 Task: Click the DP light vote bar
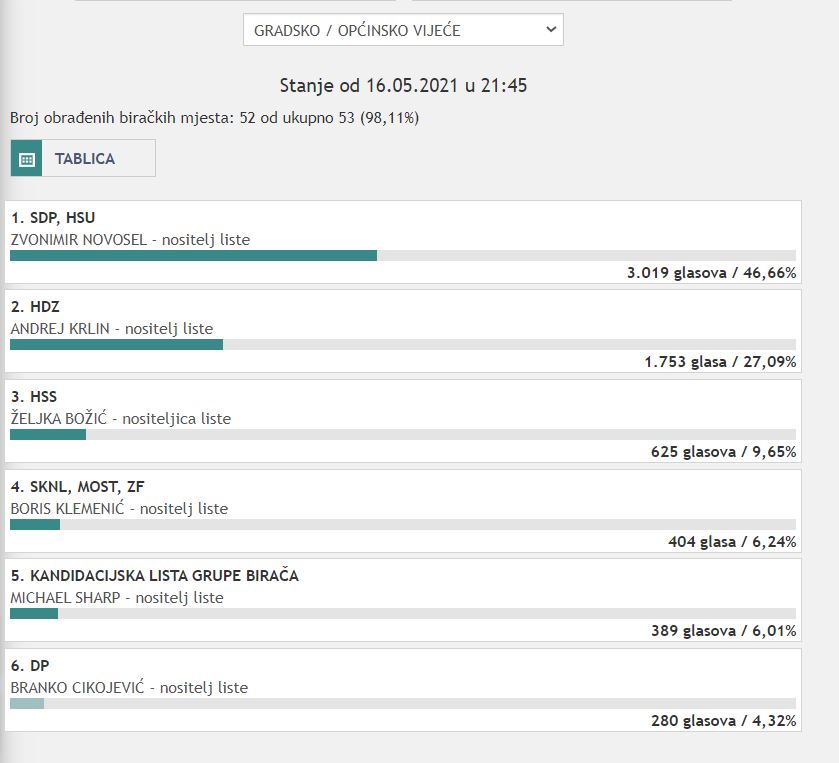point(27,703)
